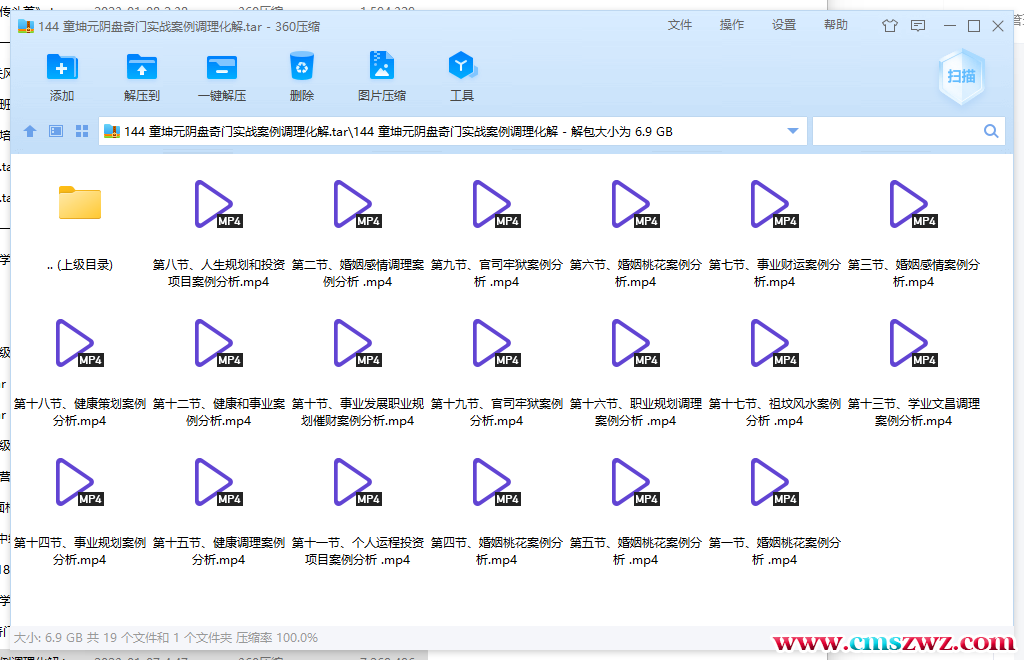Toggle the preview pane view icon
The height and width of the screenshot is (660, 1024).
pyautogui.click(x=55, y=131)
